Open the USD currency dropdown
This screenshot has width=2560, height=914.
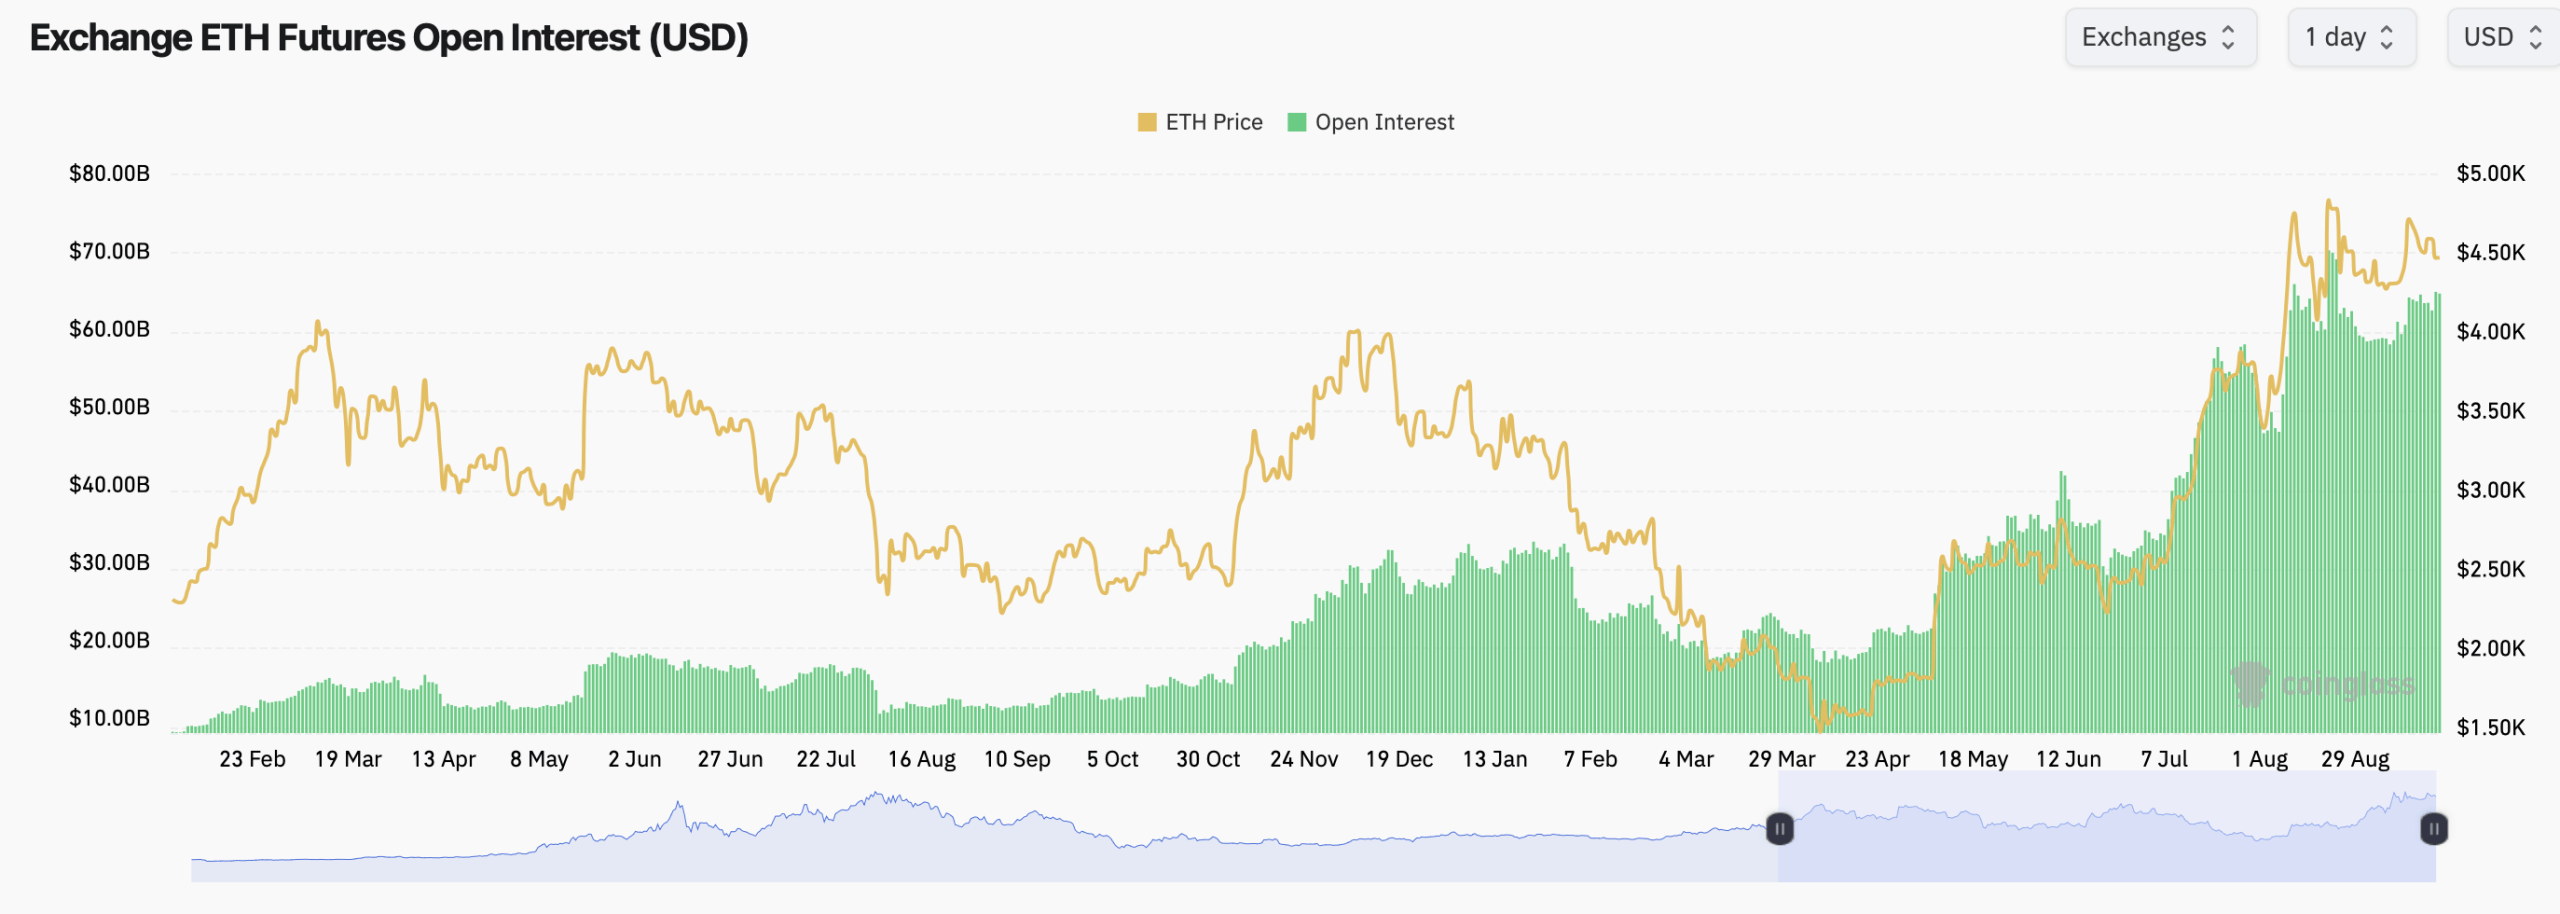pos(2500,37)
